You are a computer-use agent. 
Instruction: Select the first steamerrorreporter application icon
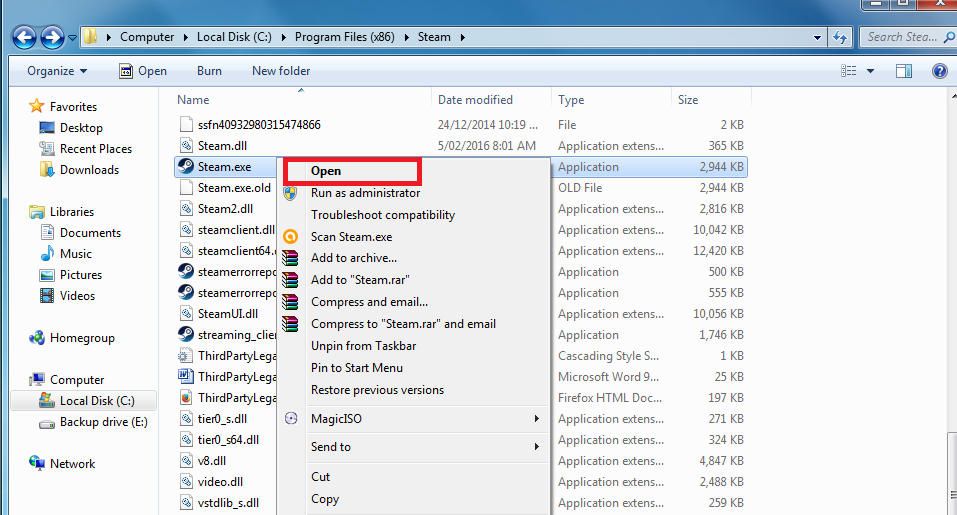click(x=186, y=272)
